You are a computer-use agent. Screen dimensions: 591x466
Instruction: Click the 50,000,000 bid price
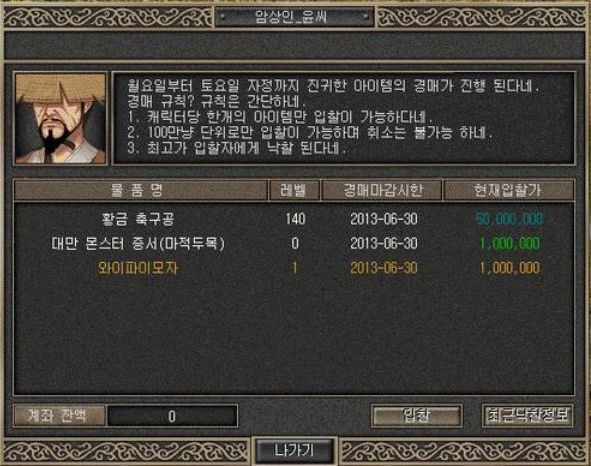pos(509,219)
